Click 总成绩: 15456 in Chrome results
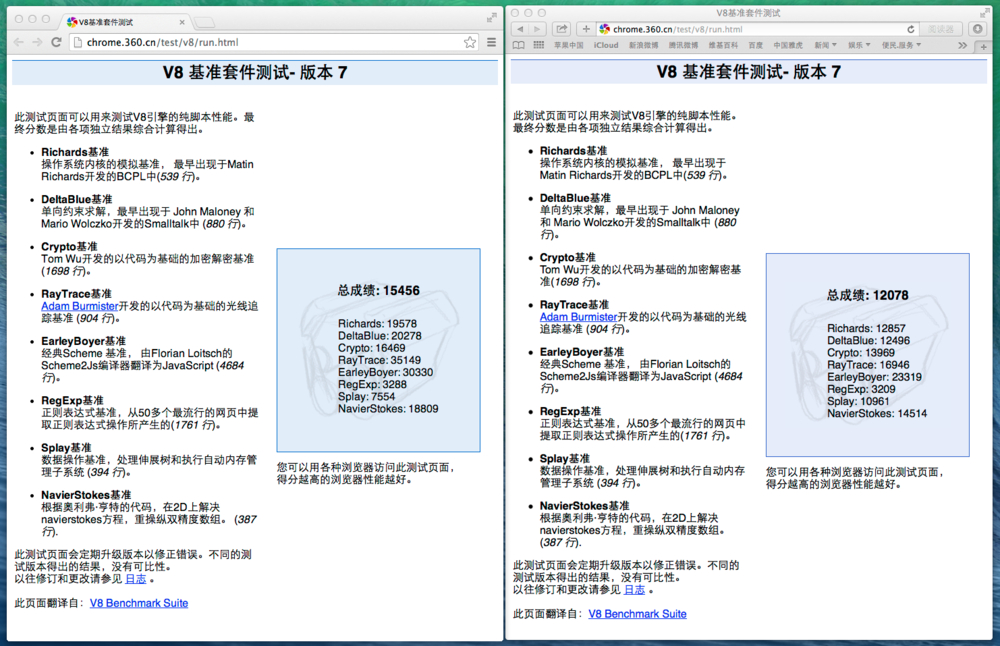 (379, 291)
